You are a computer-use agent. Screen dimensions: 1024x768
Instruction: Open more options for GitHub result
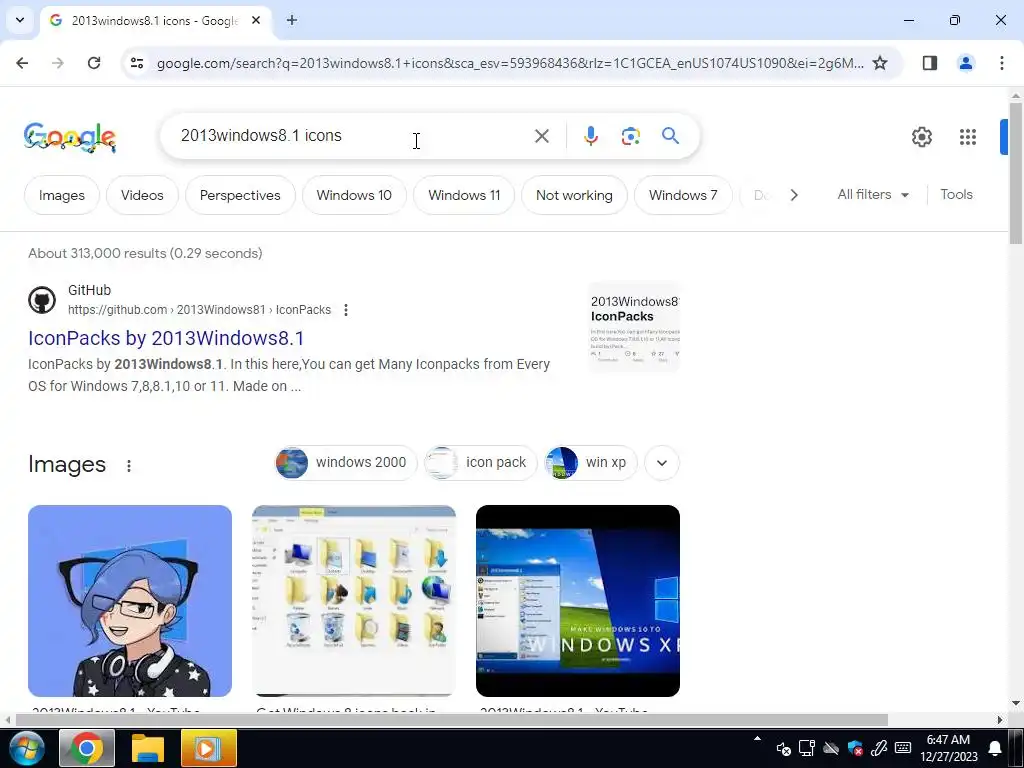point(345,310)
